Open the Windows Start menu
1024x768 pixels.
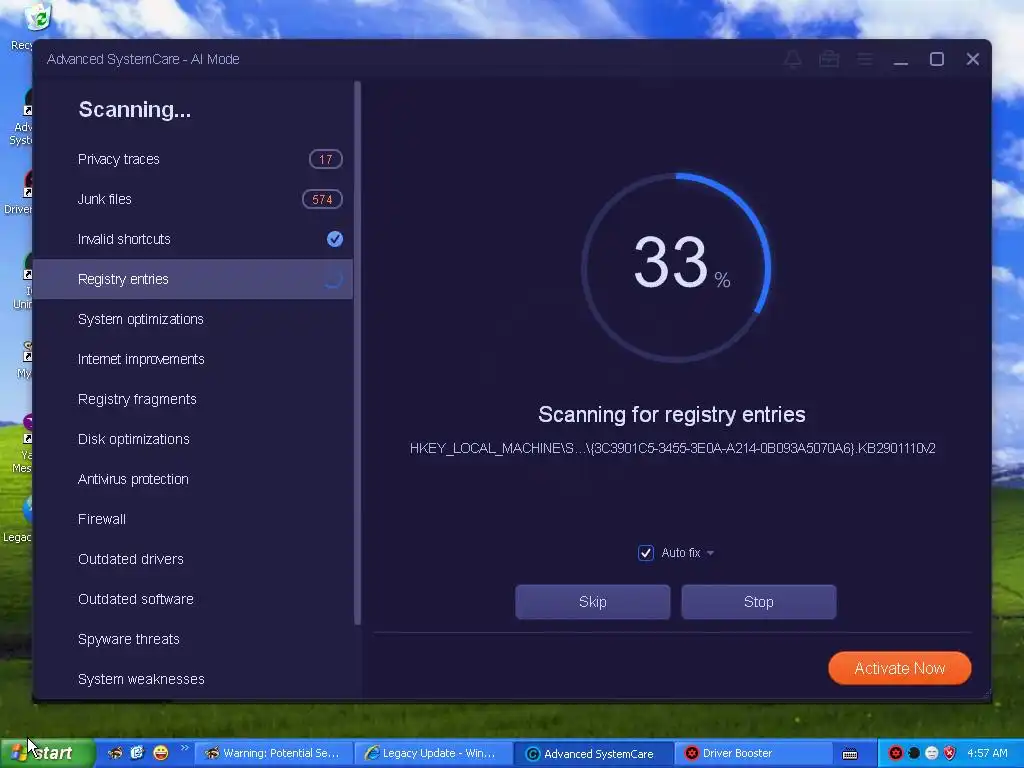(x=48, y=753)
